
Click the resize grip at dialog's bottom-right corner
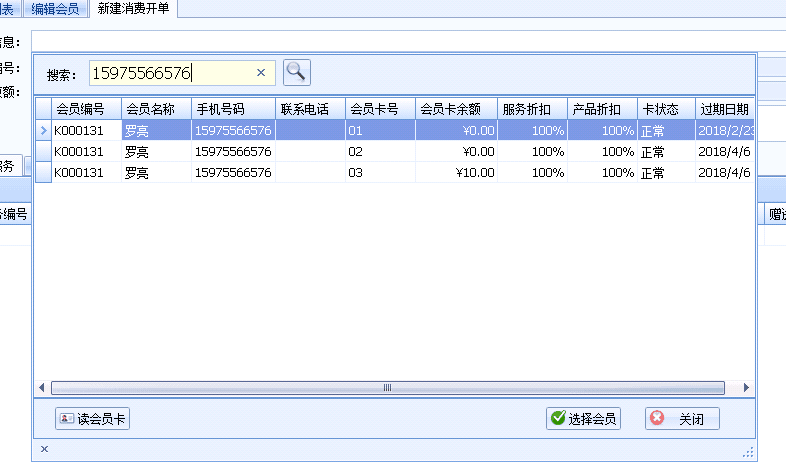click(746, 451)
